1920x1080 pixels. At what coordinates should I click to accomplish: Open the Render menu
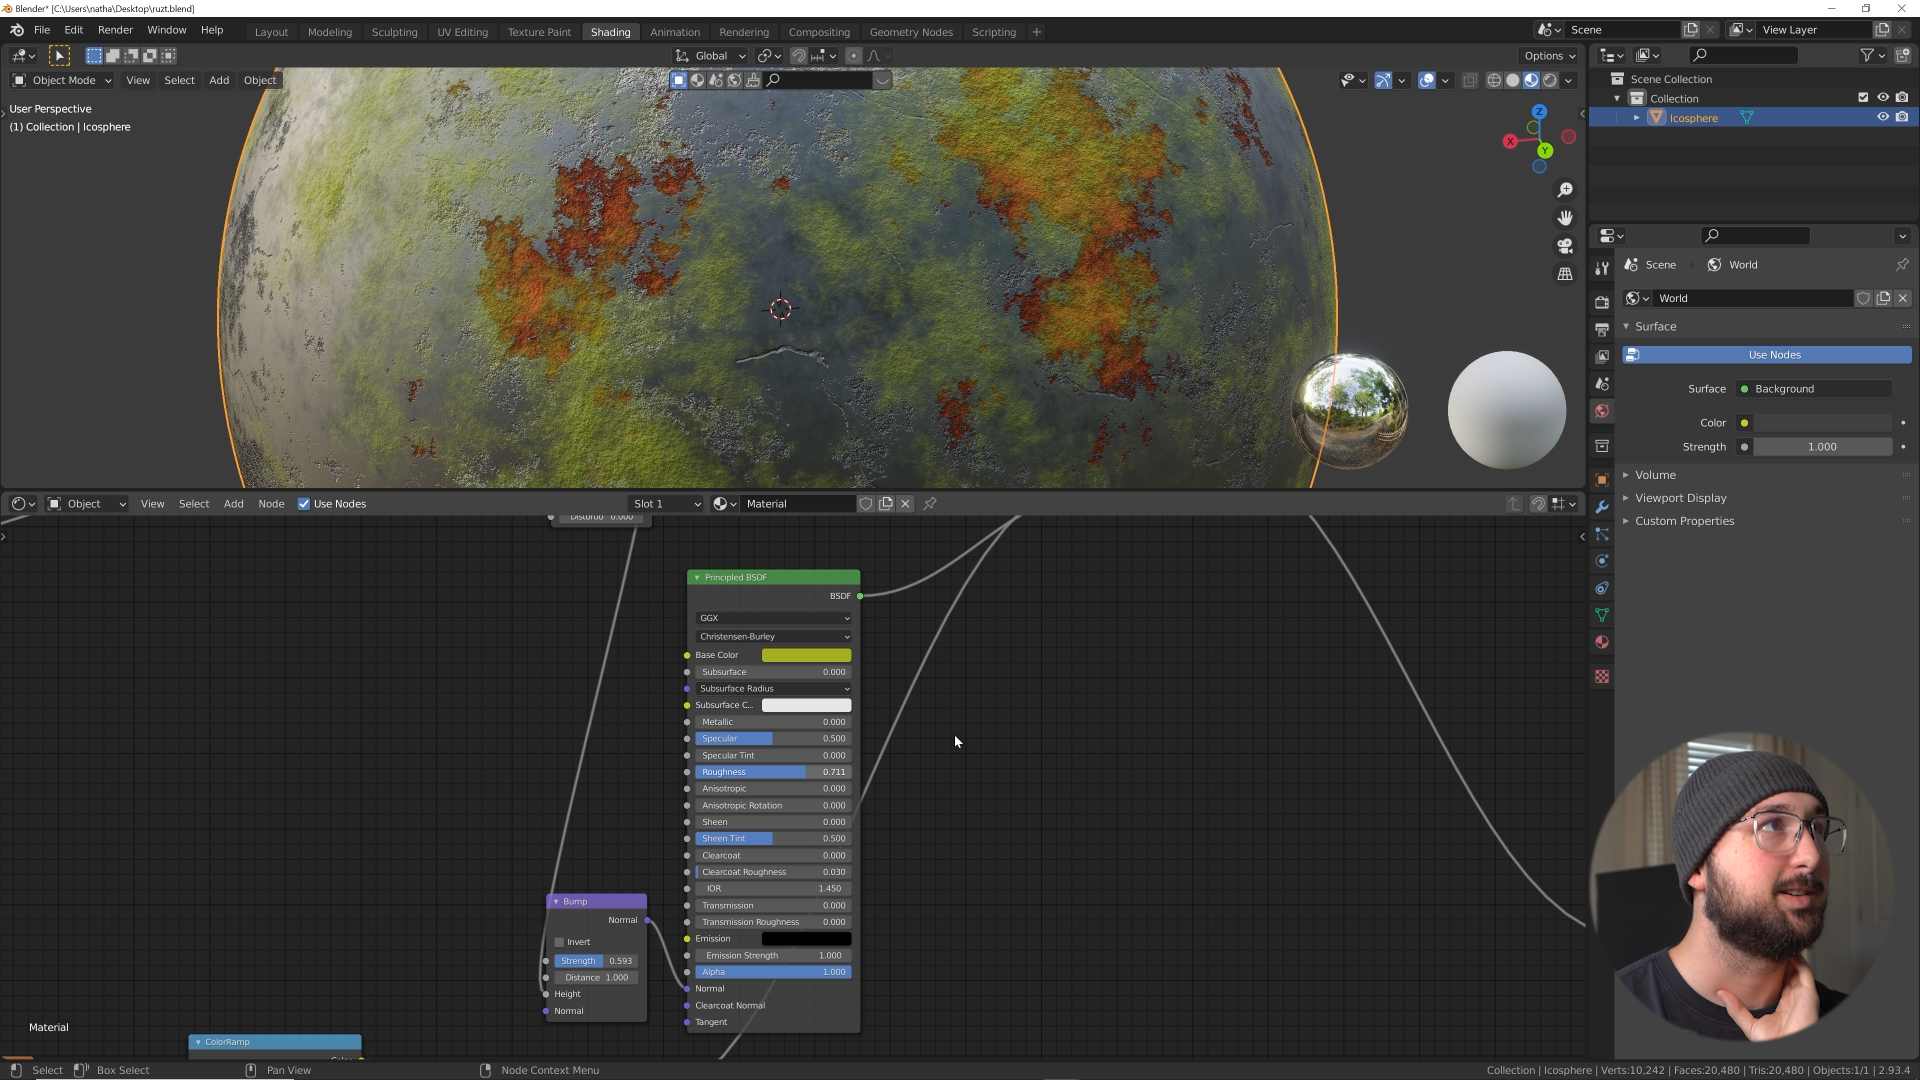115,30
